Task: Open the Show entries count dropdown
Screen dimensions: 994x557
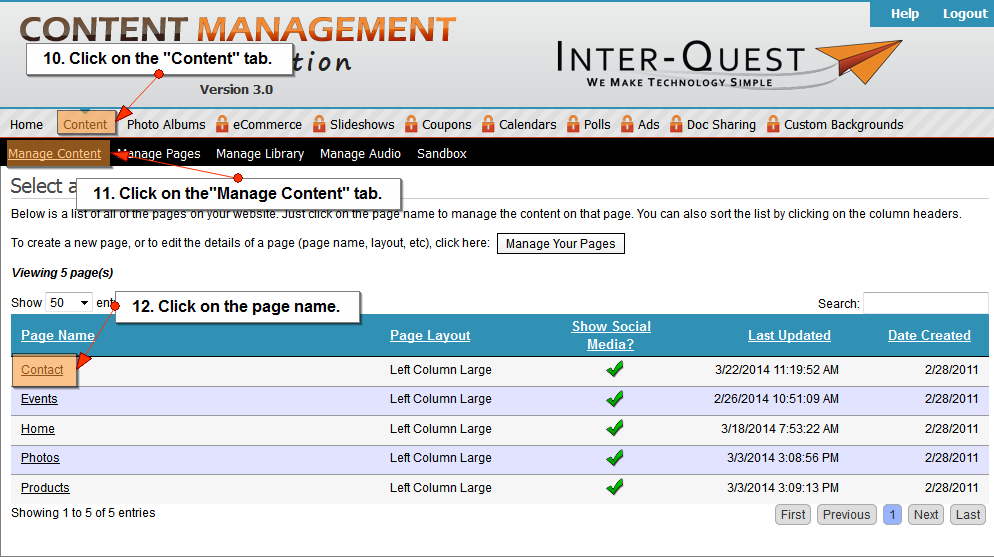Action: (69, 302)
